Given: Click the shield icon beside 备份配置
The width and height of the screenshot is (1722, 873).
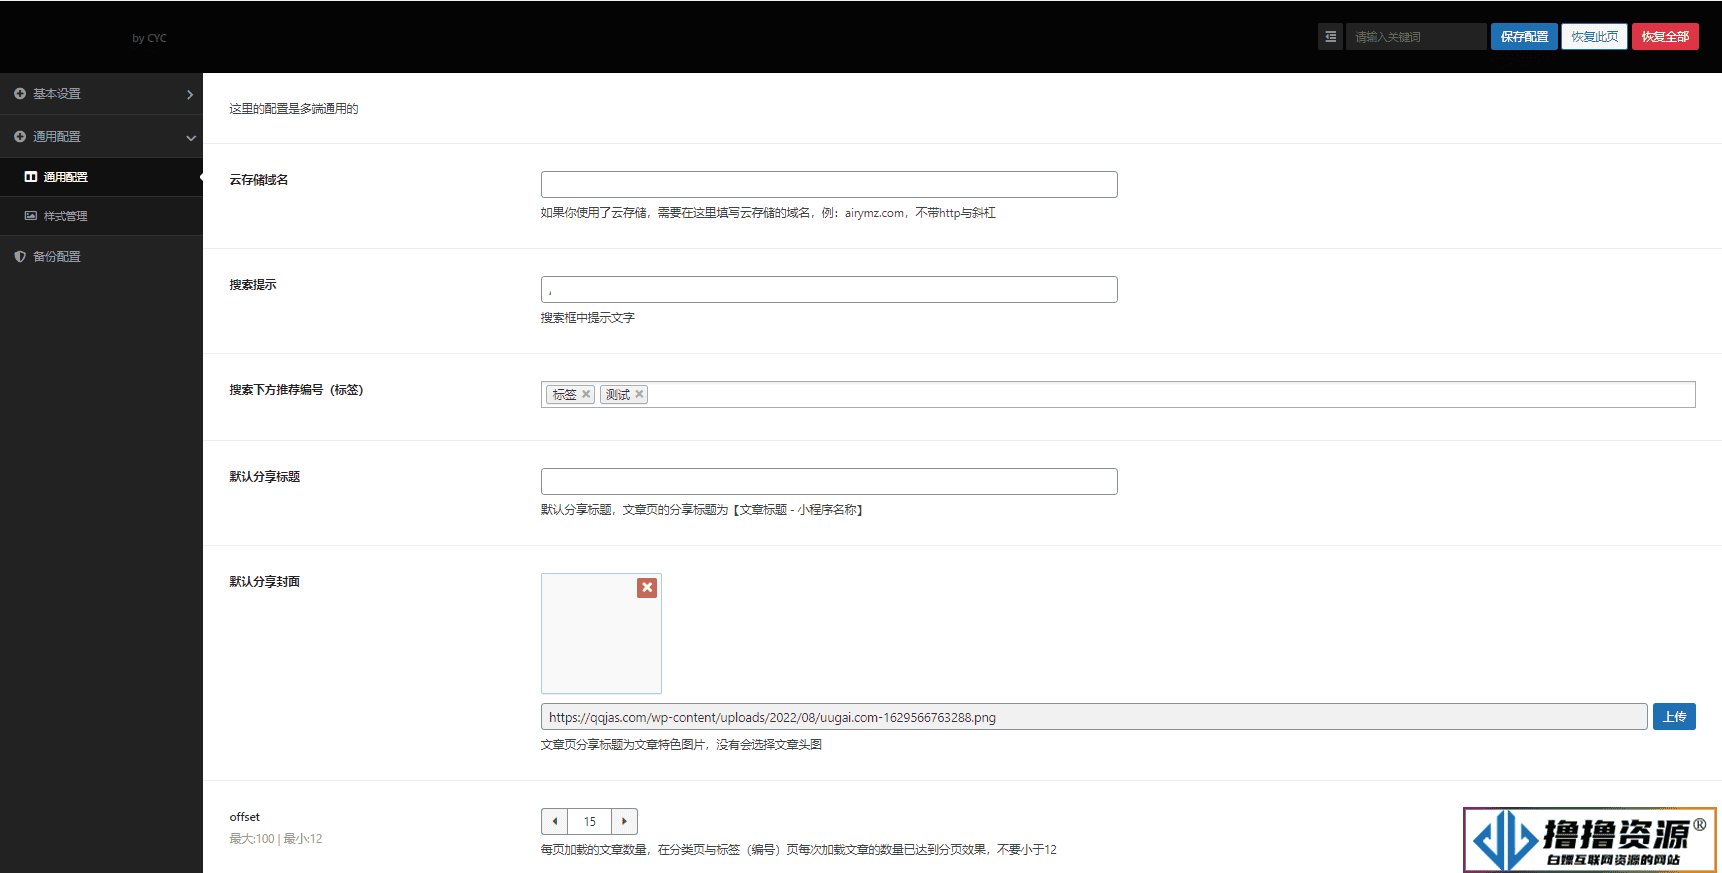Looking at the screenshot, I should 20,257.
